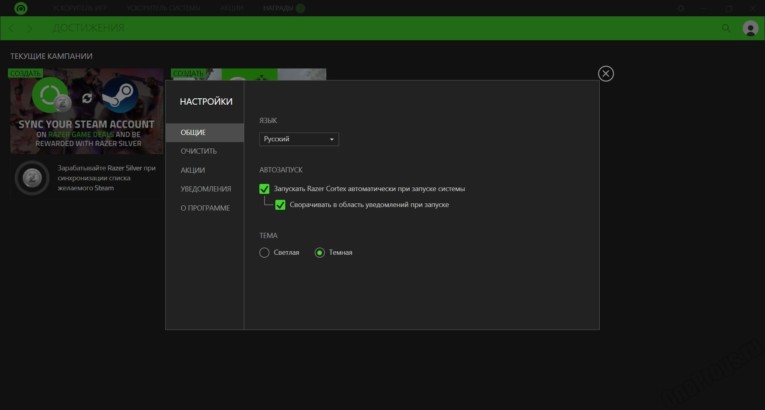Click the АВТОЗАПУСК section label
This screenshot has width=765, height=410.
tap(281, 170)
